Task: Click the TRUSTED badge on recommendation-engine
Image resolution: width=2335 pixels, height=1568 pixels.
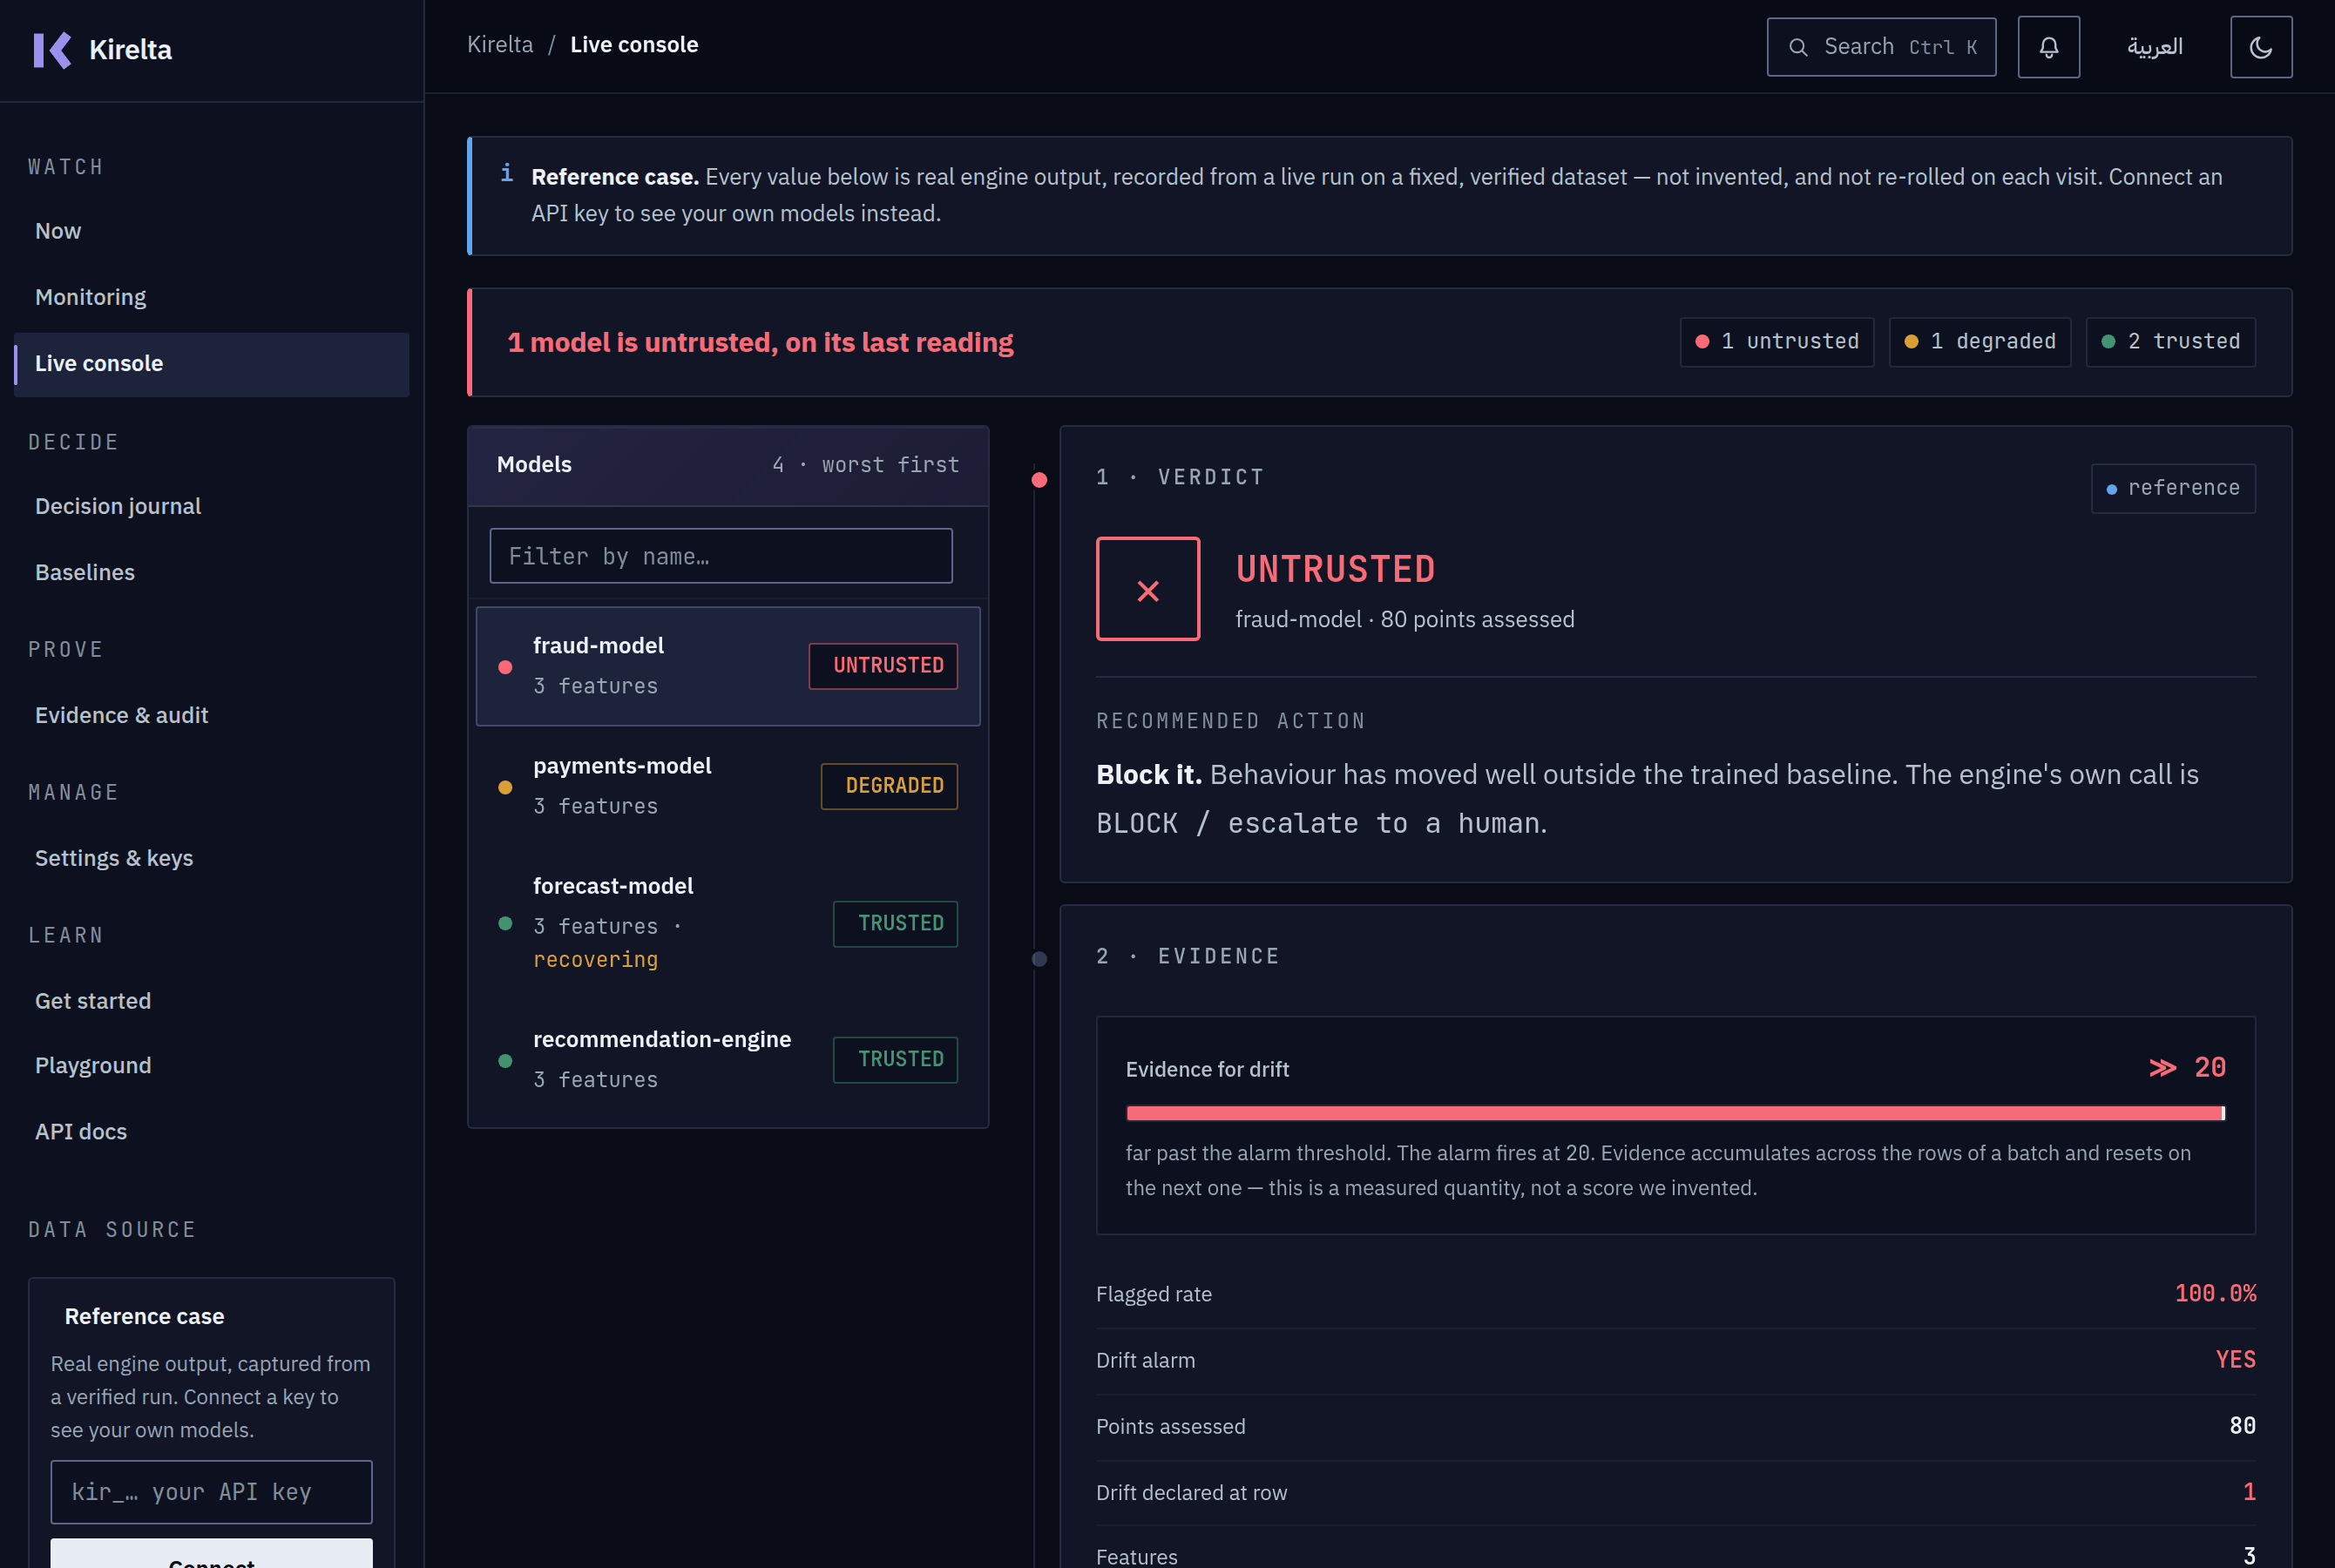Action: coord(895,1060)
